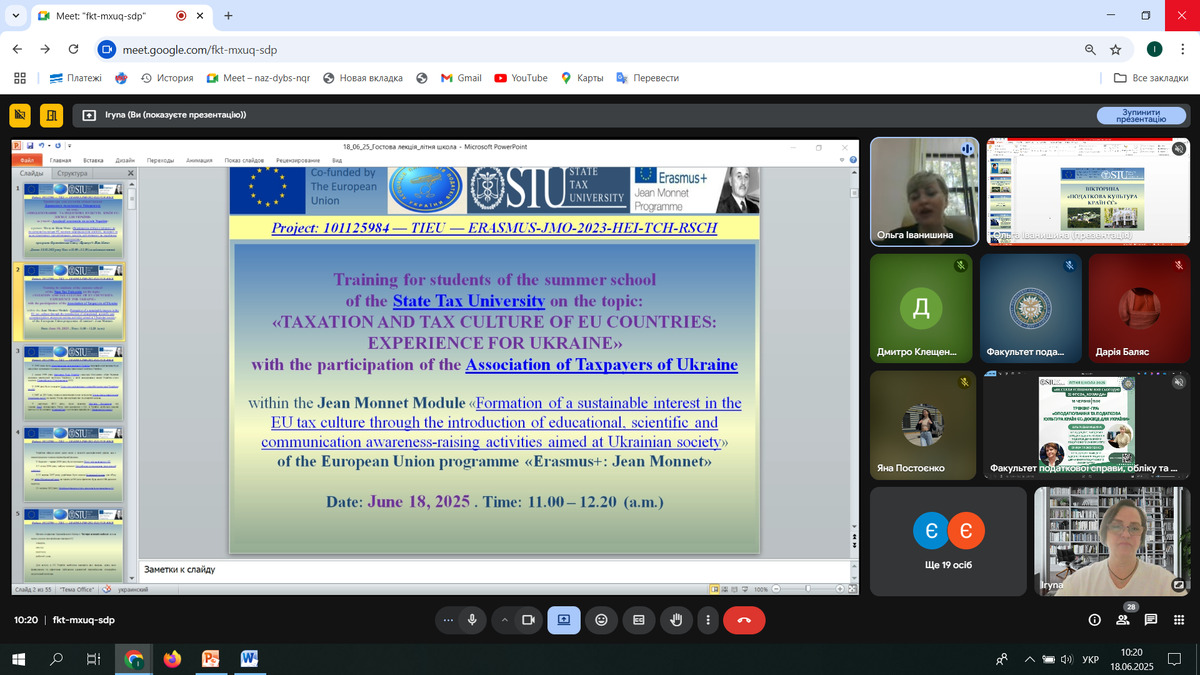The image size is (1200, 675).
Task: Raise hand in the meeting
Action: (676, 620)
